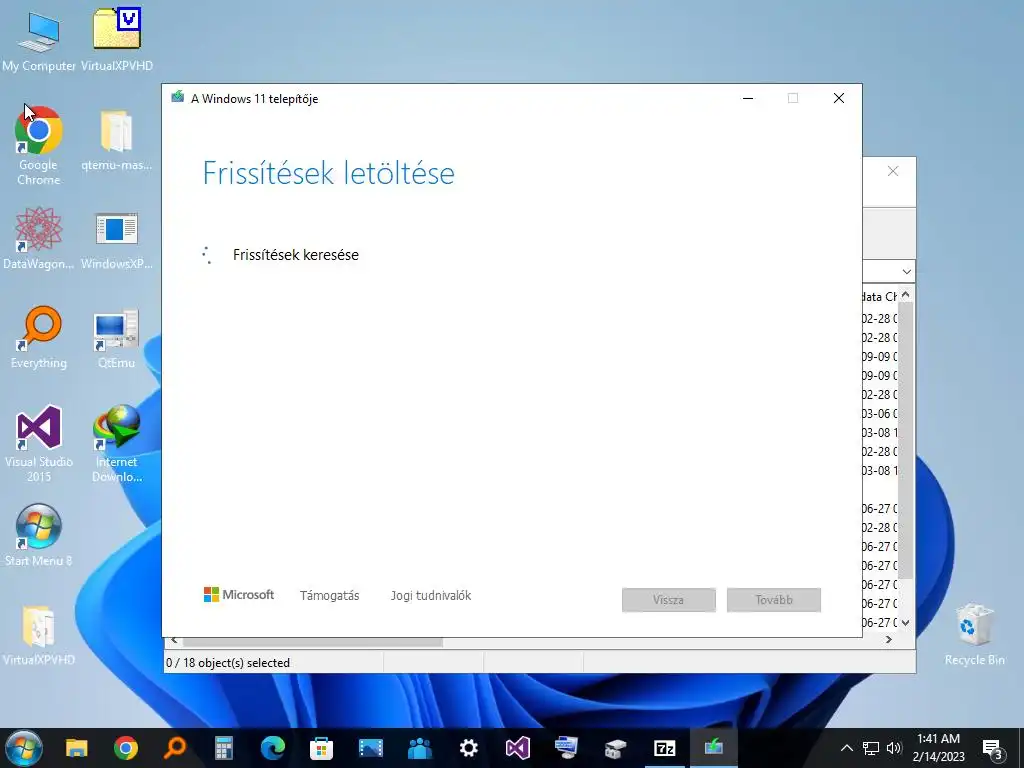The width and height of the screenshot is (1024, 768).
Task: Launch Google Chrome desktop shortcut
Action: [39, 145]
